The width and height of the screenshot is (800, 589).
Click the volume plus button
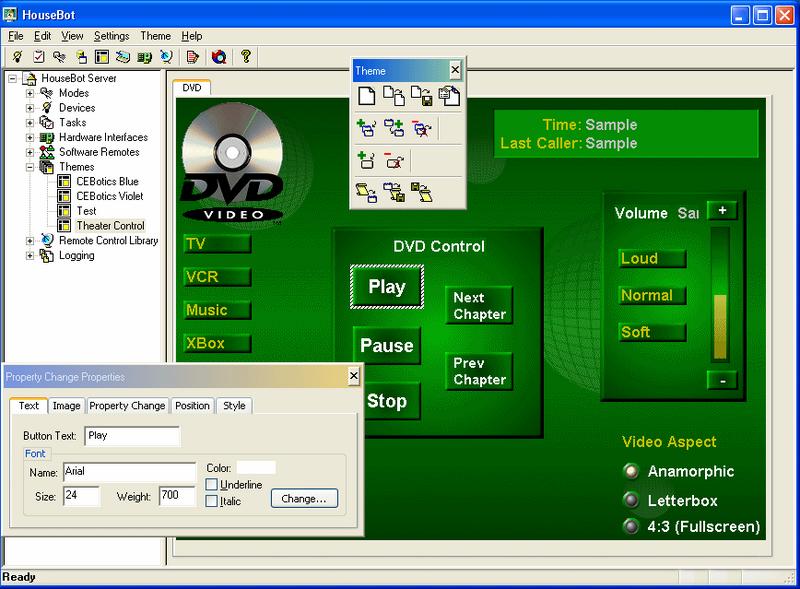click(722, 210)
